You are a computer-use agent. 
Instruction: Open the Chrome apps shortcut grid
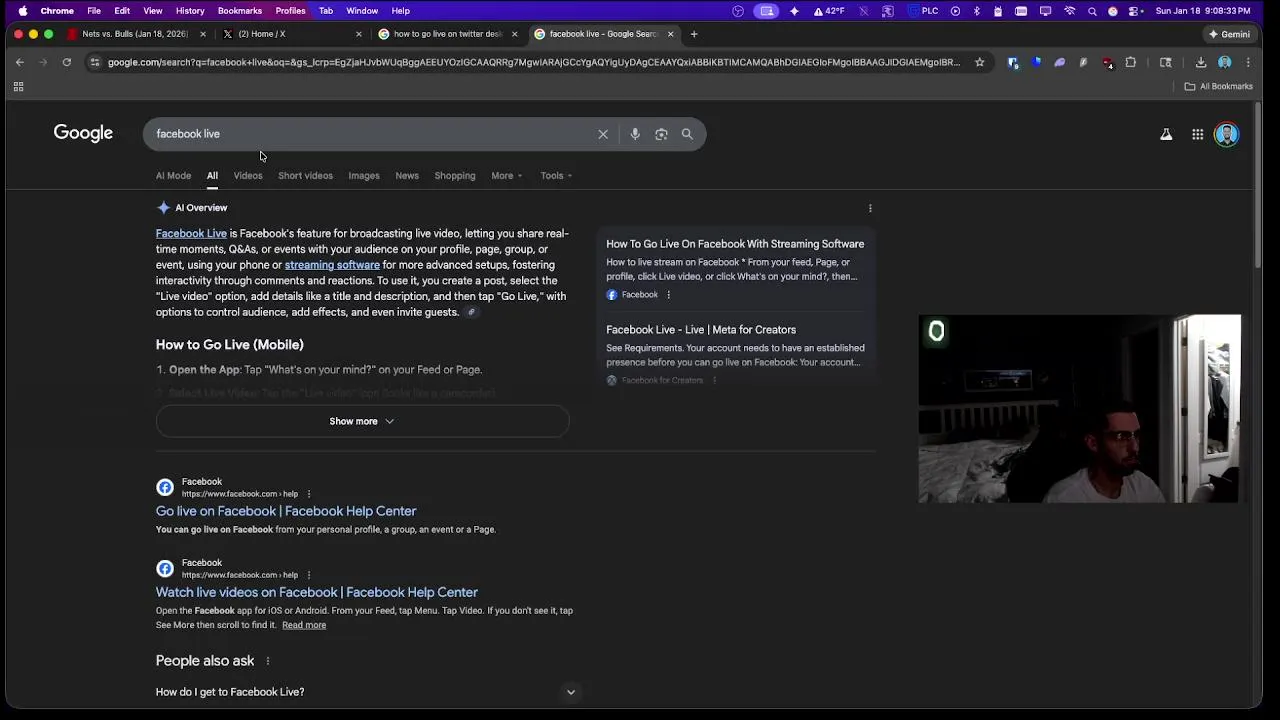[18, 87]
